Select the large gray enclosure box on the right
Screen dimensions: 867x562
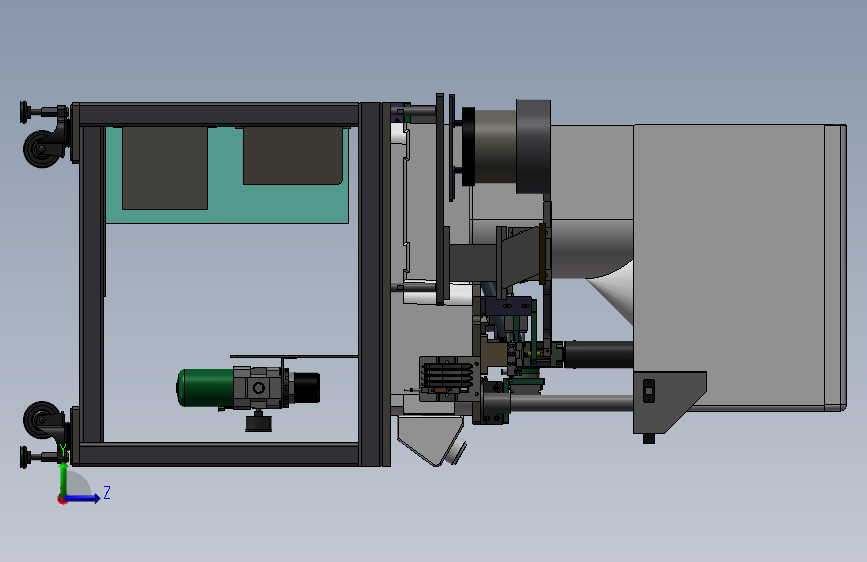[739, 267]
